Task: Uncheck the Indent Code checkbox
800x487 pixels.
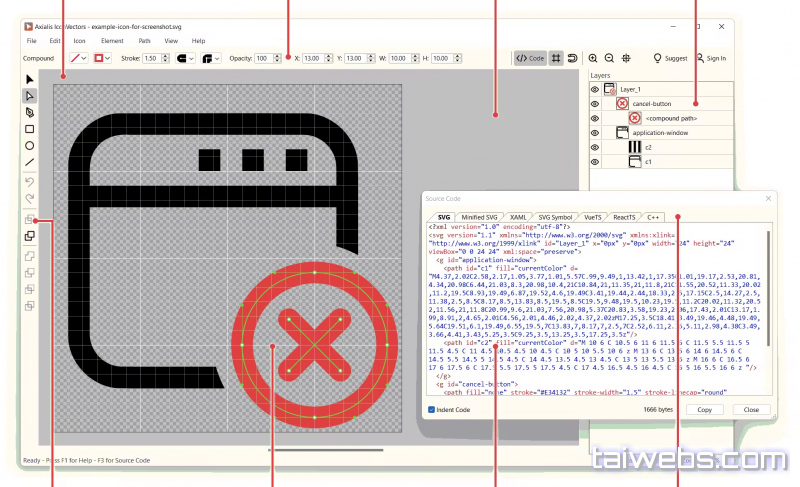Action: (432, 409)
